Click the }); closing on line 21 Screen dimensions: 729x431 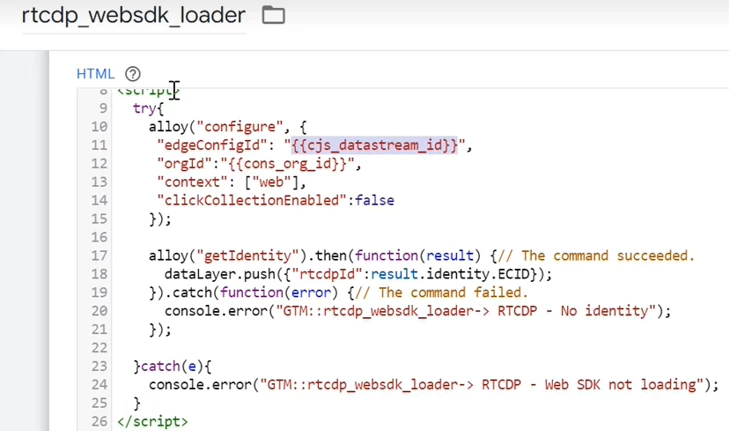(x=160, y=330)
